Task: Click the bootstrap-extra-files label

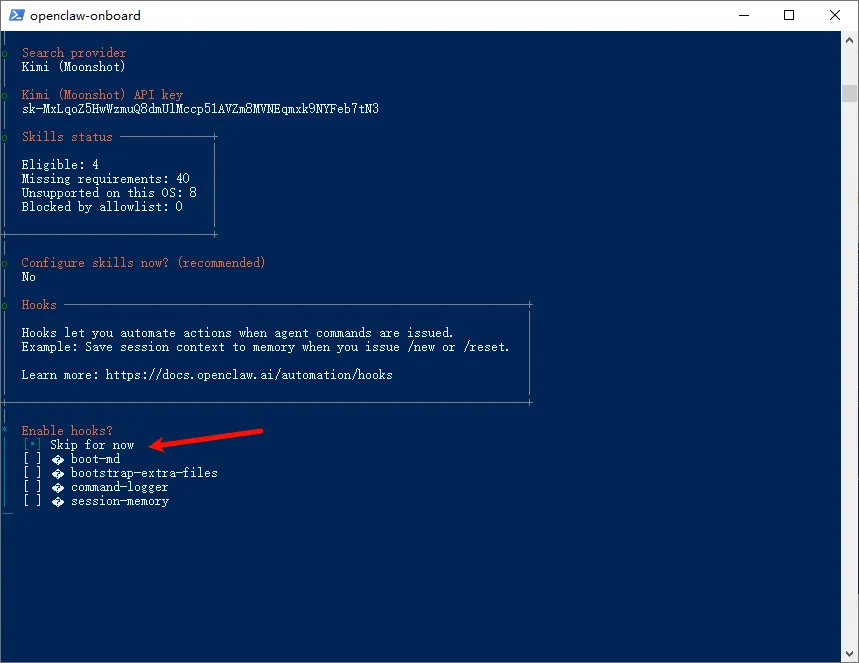Action: (144, 472)
